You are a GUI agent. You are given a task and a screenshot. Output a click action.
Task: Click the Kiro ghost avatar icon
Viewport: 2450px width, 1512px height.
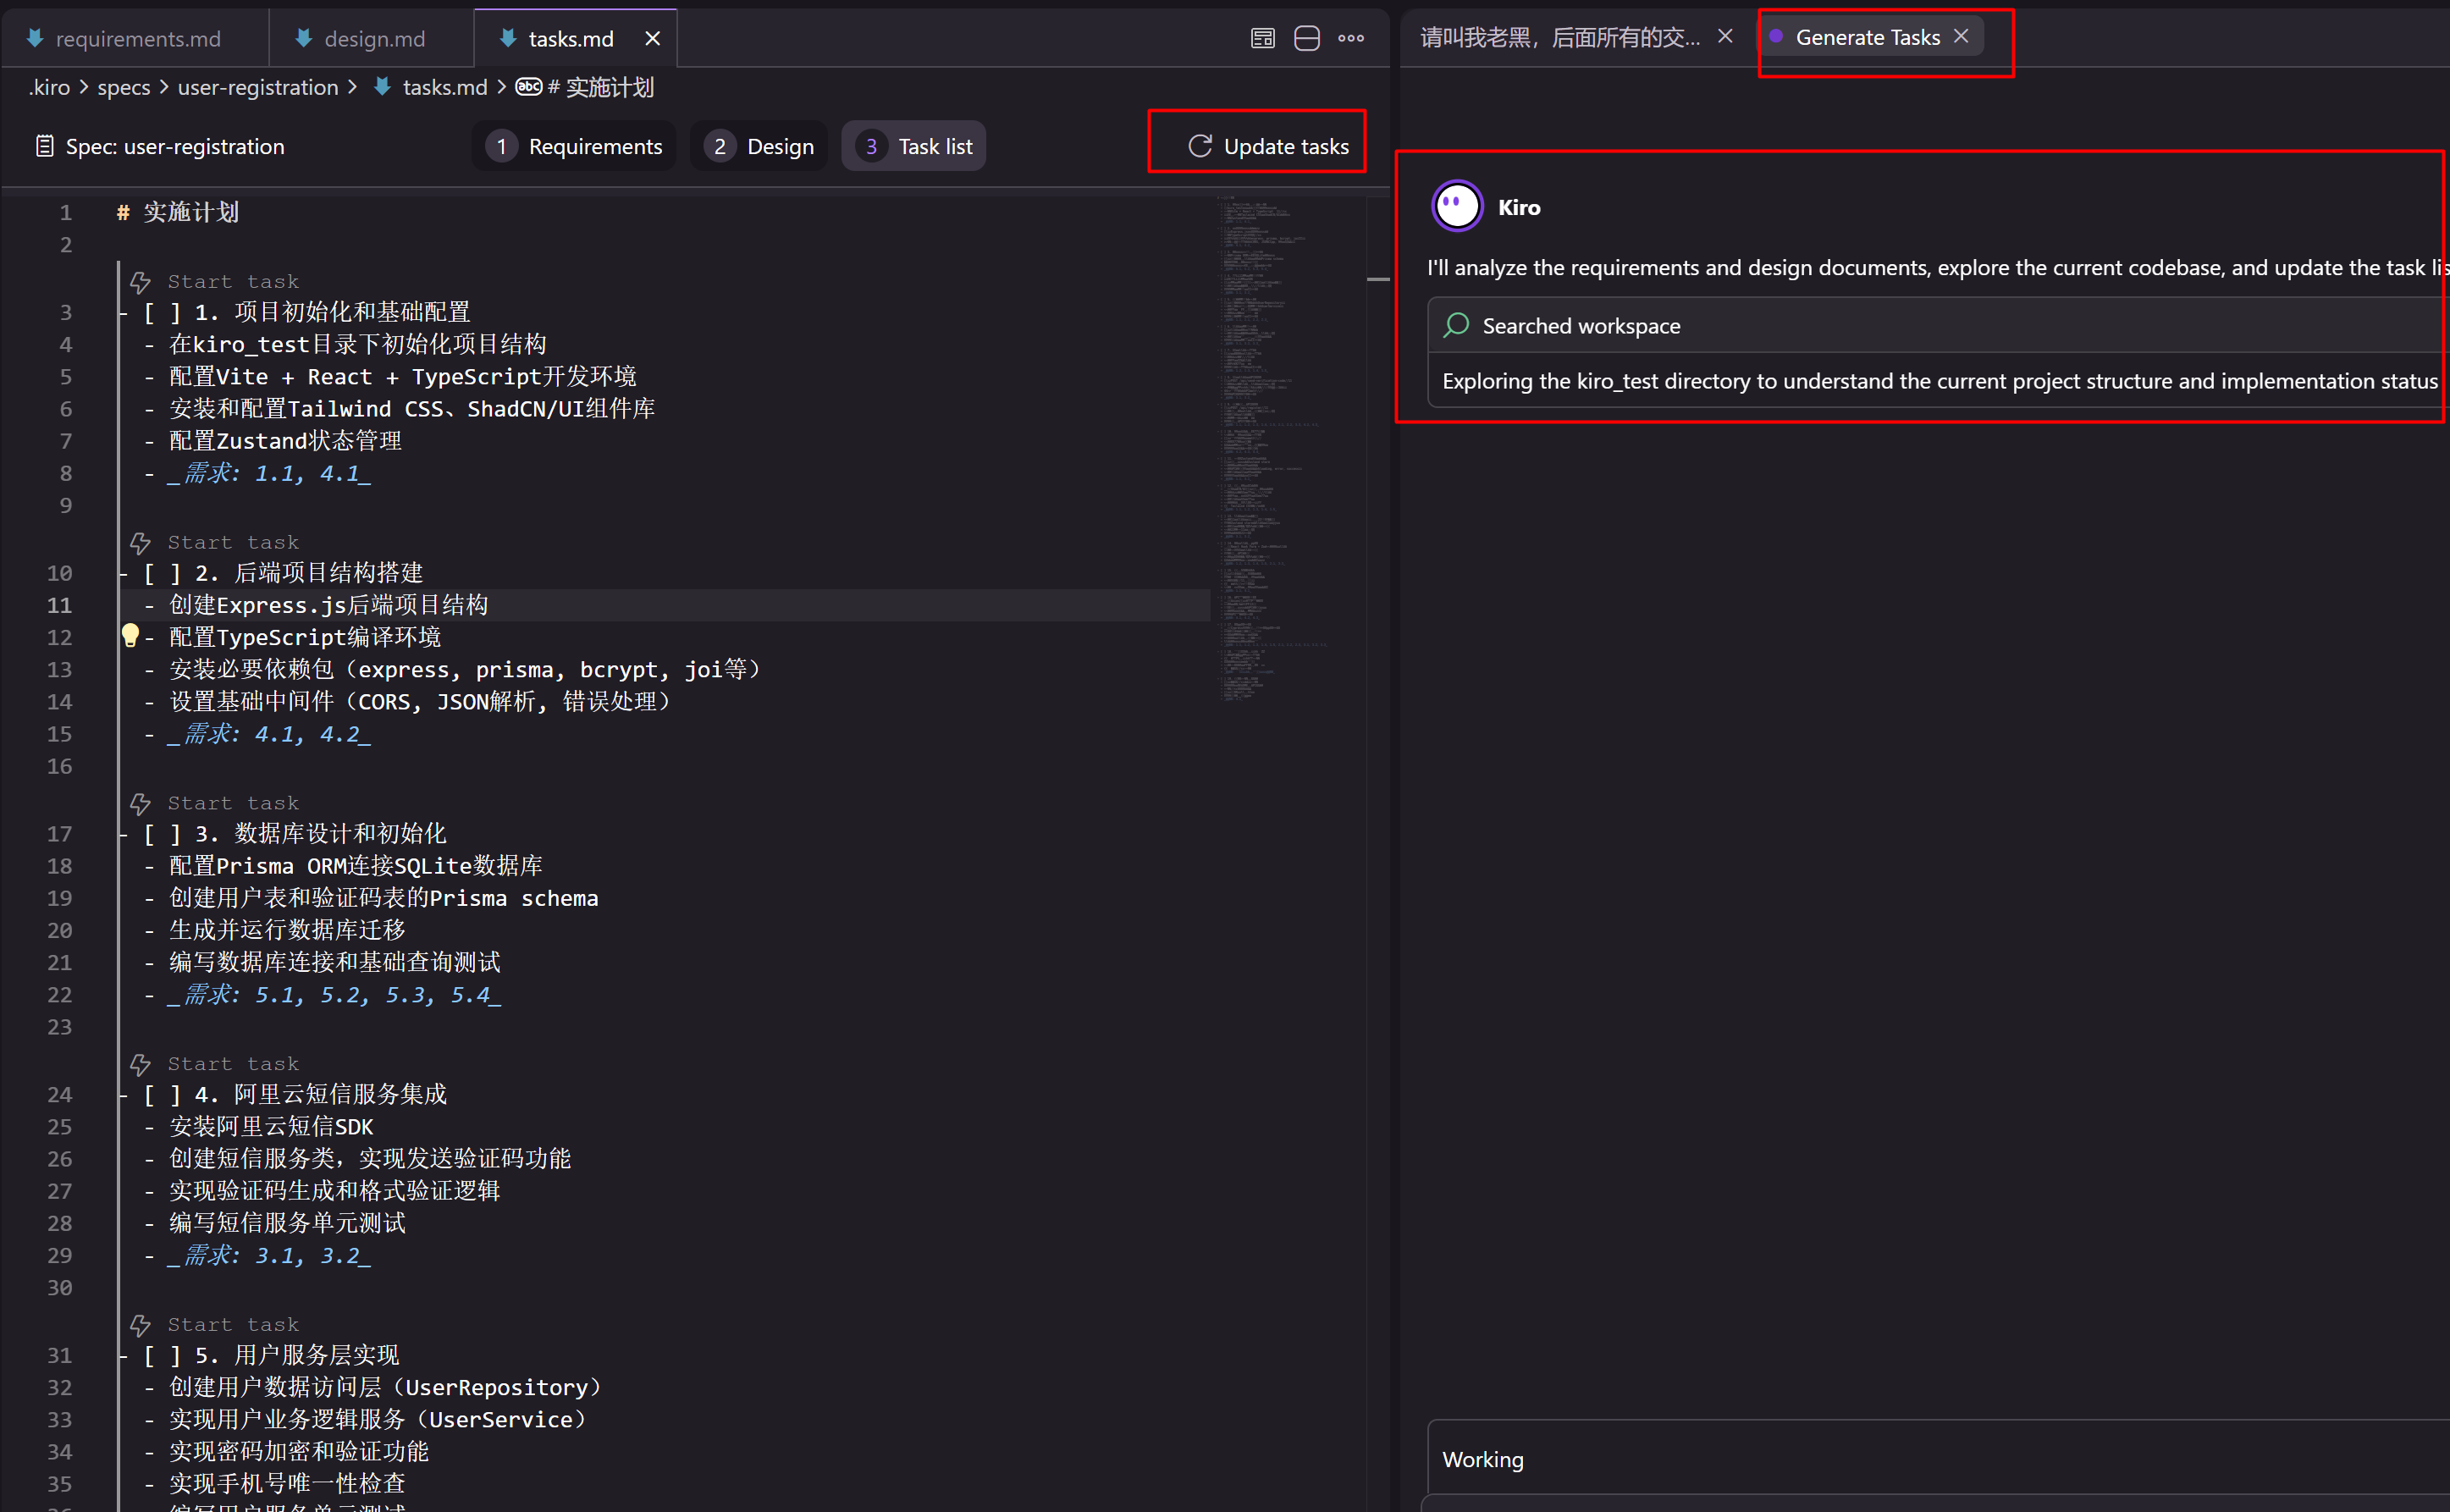point(1457,207)
